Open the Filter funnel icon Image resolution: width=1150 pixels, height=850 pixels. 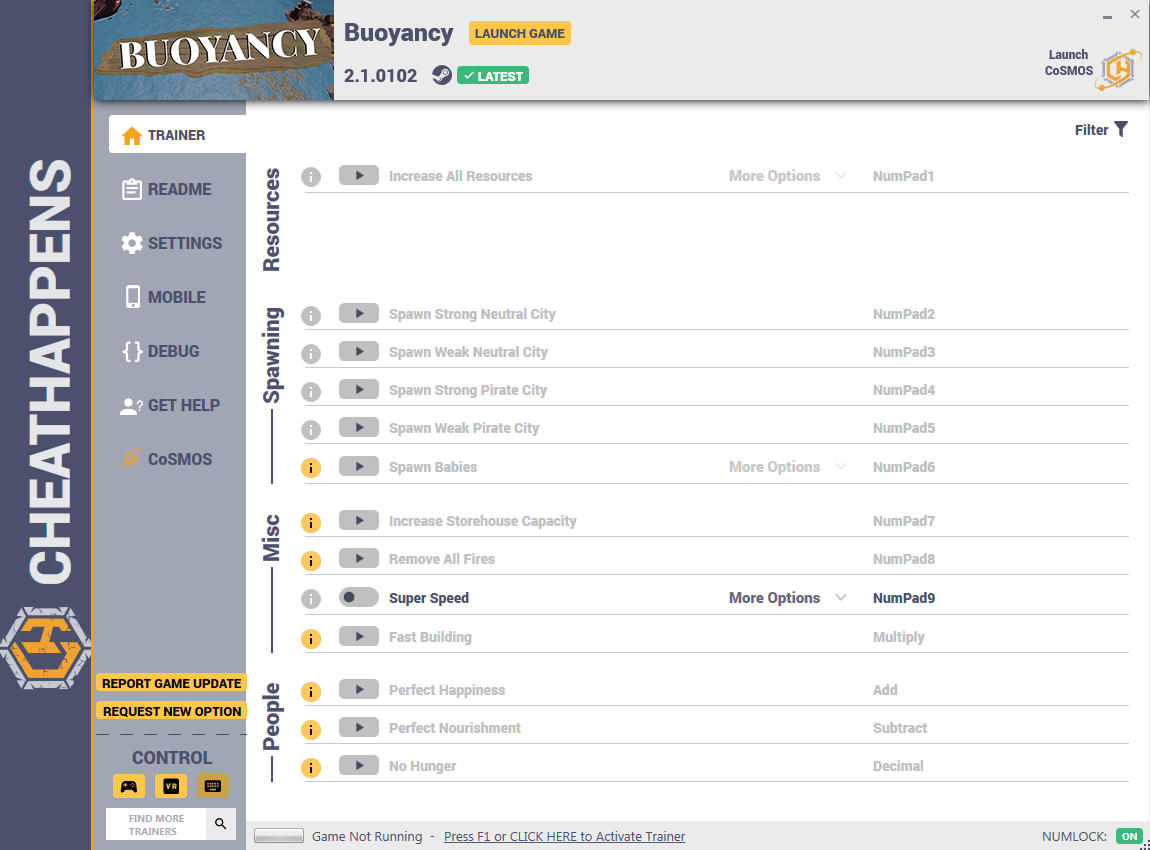click(1121, 130)
